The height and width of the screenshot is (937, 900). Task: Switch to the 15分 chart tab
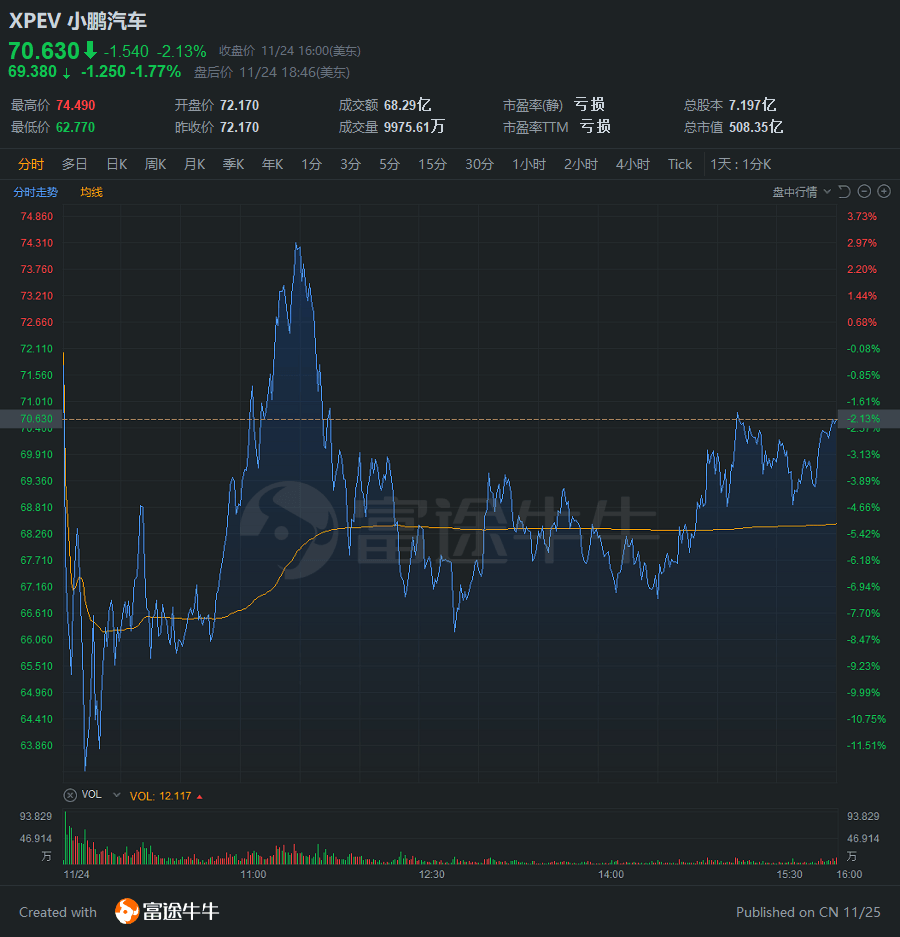(x=432, y=164)
